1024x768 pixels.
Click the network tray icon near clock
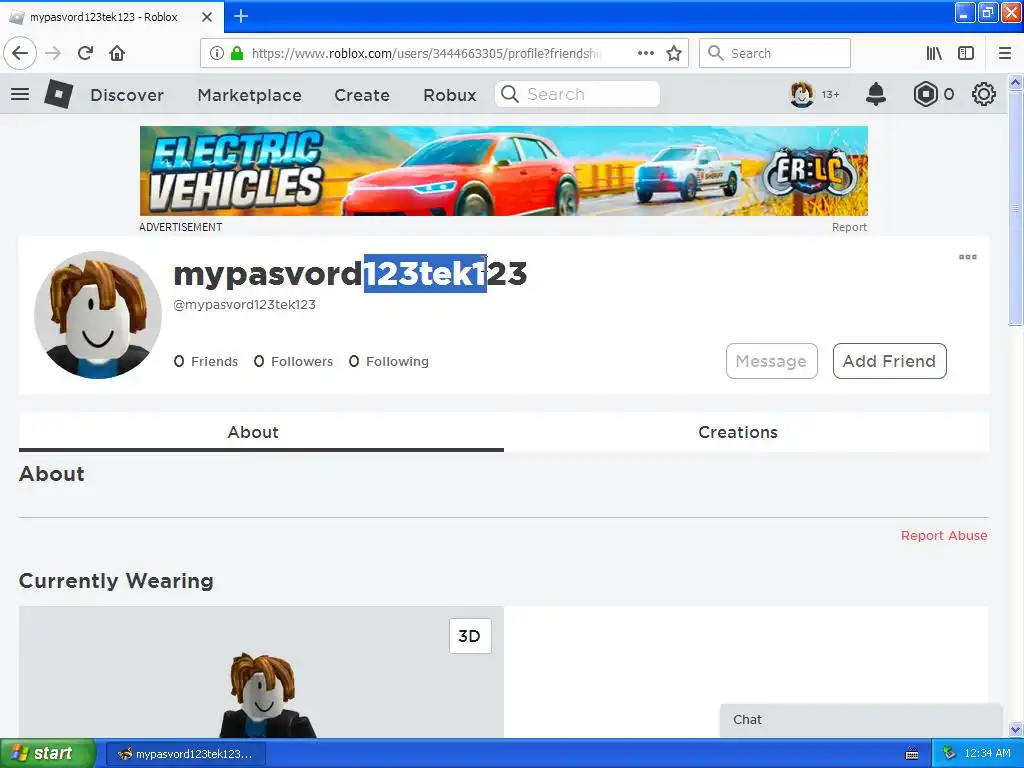949,754
